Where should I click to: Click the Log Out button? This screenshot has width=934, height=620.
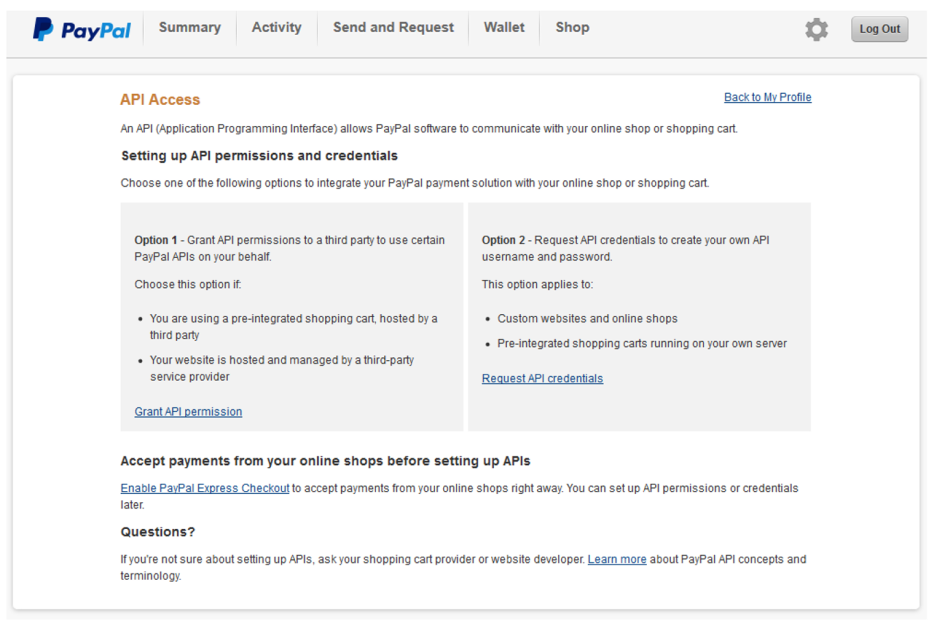click(879, 29)
